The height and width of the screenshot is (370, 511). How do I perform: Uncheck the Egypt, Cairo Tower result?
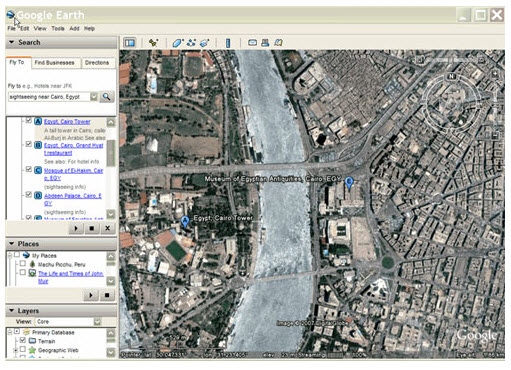(29, 120)
